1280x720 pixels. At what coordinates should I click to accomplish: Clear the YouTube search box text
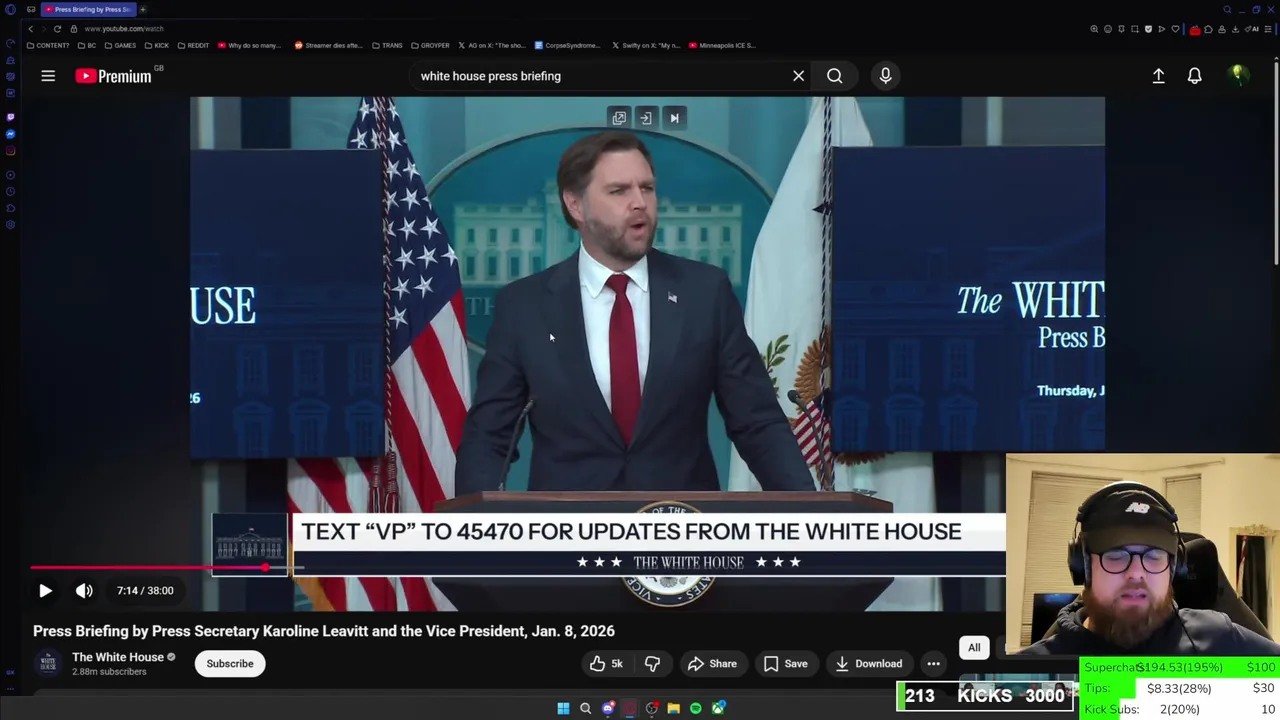798,76
